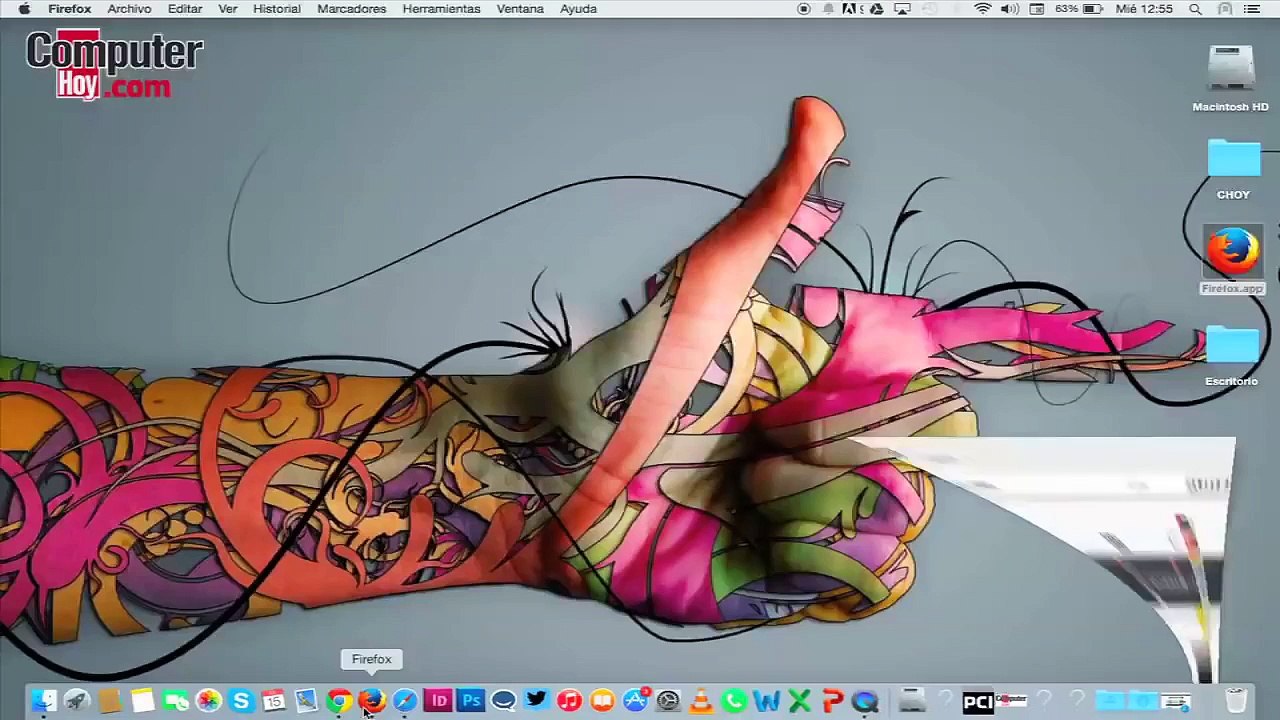Open Google Drive menu bar icon
1280x720 pixels.
point(877,9)
